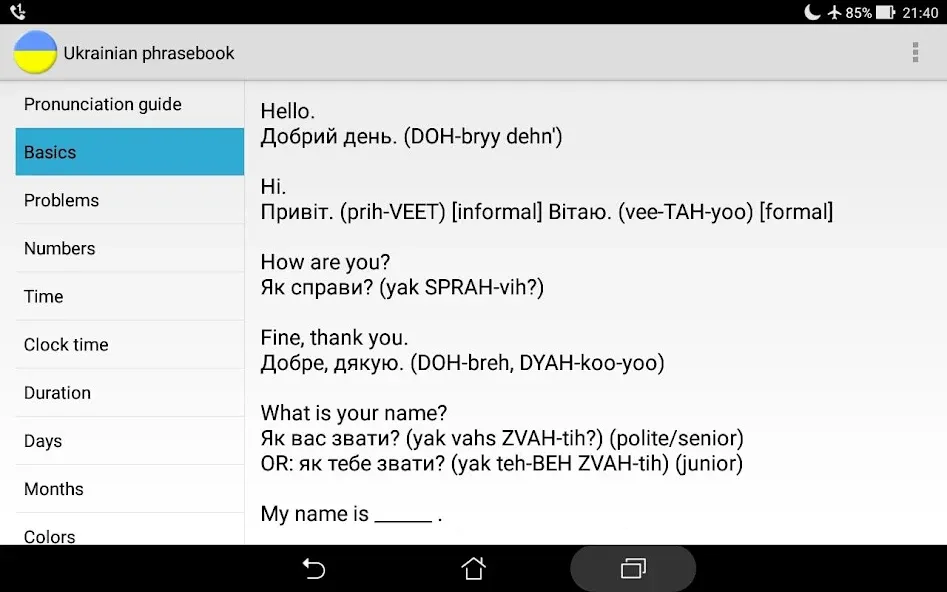Open the Pronunciation guide section

pyautogui.click(x=130, y=104)
